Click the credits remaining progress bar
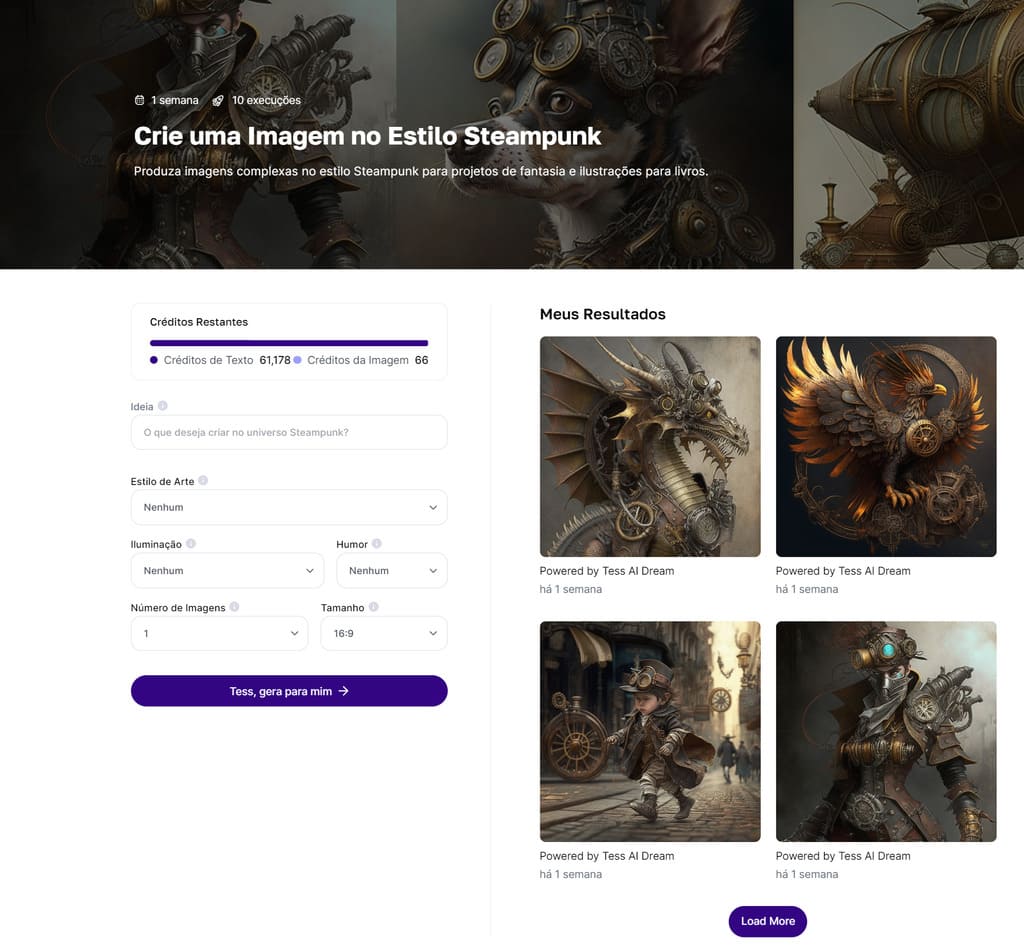Screen dimensions: 1024x950 click(x=288, y=343)
